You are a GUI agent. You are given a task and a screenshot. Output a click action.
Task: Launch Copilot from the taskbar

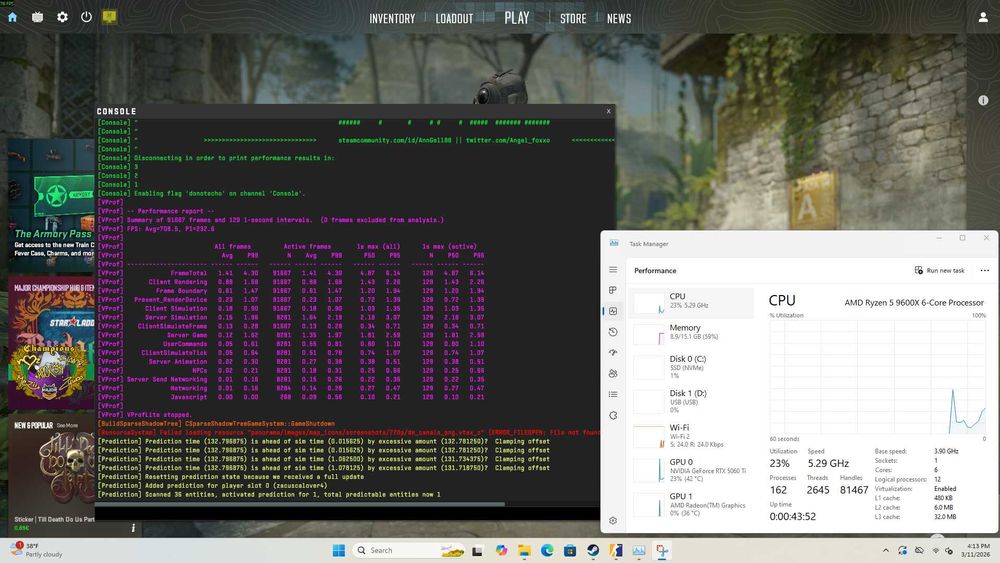(x=501, y=550)
